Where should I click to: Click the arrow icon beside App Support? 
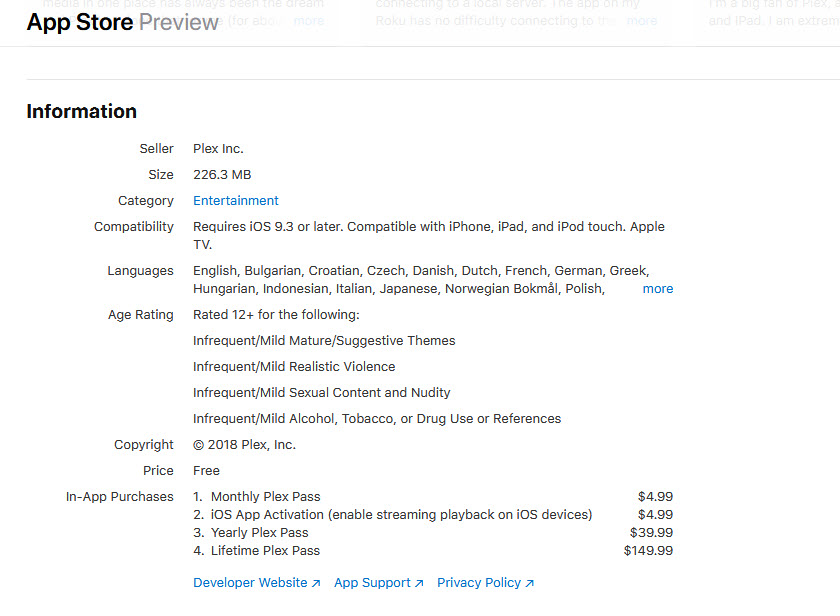click(x=419, y=583)
